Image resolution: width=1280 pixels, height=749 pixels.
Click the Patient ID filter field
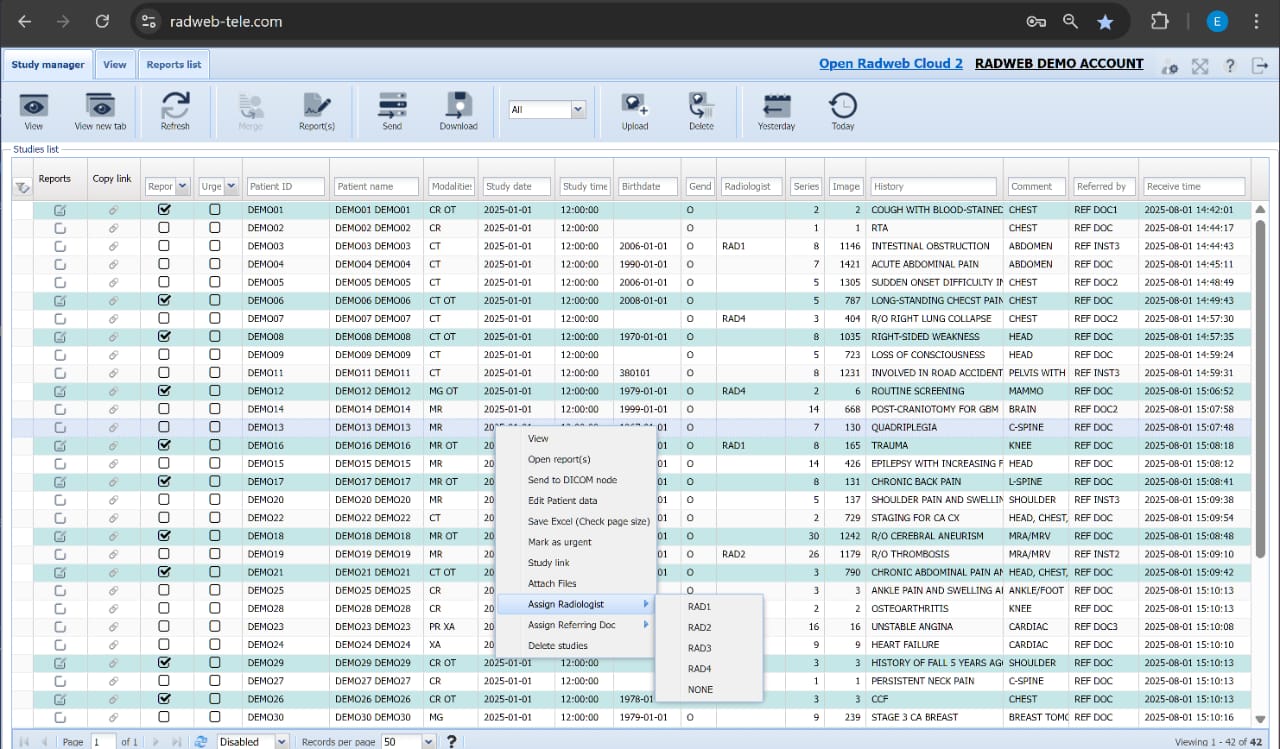coord(286,186)
